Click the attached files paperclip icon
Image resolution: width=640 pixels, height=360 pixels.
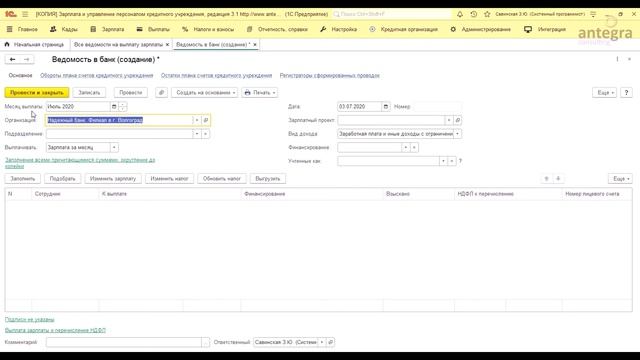[x=161, y=93]
